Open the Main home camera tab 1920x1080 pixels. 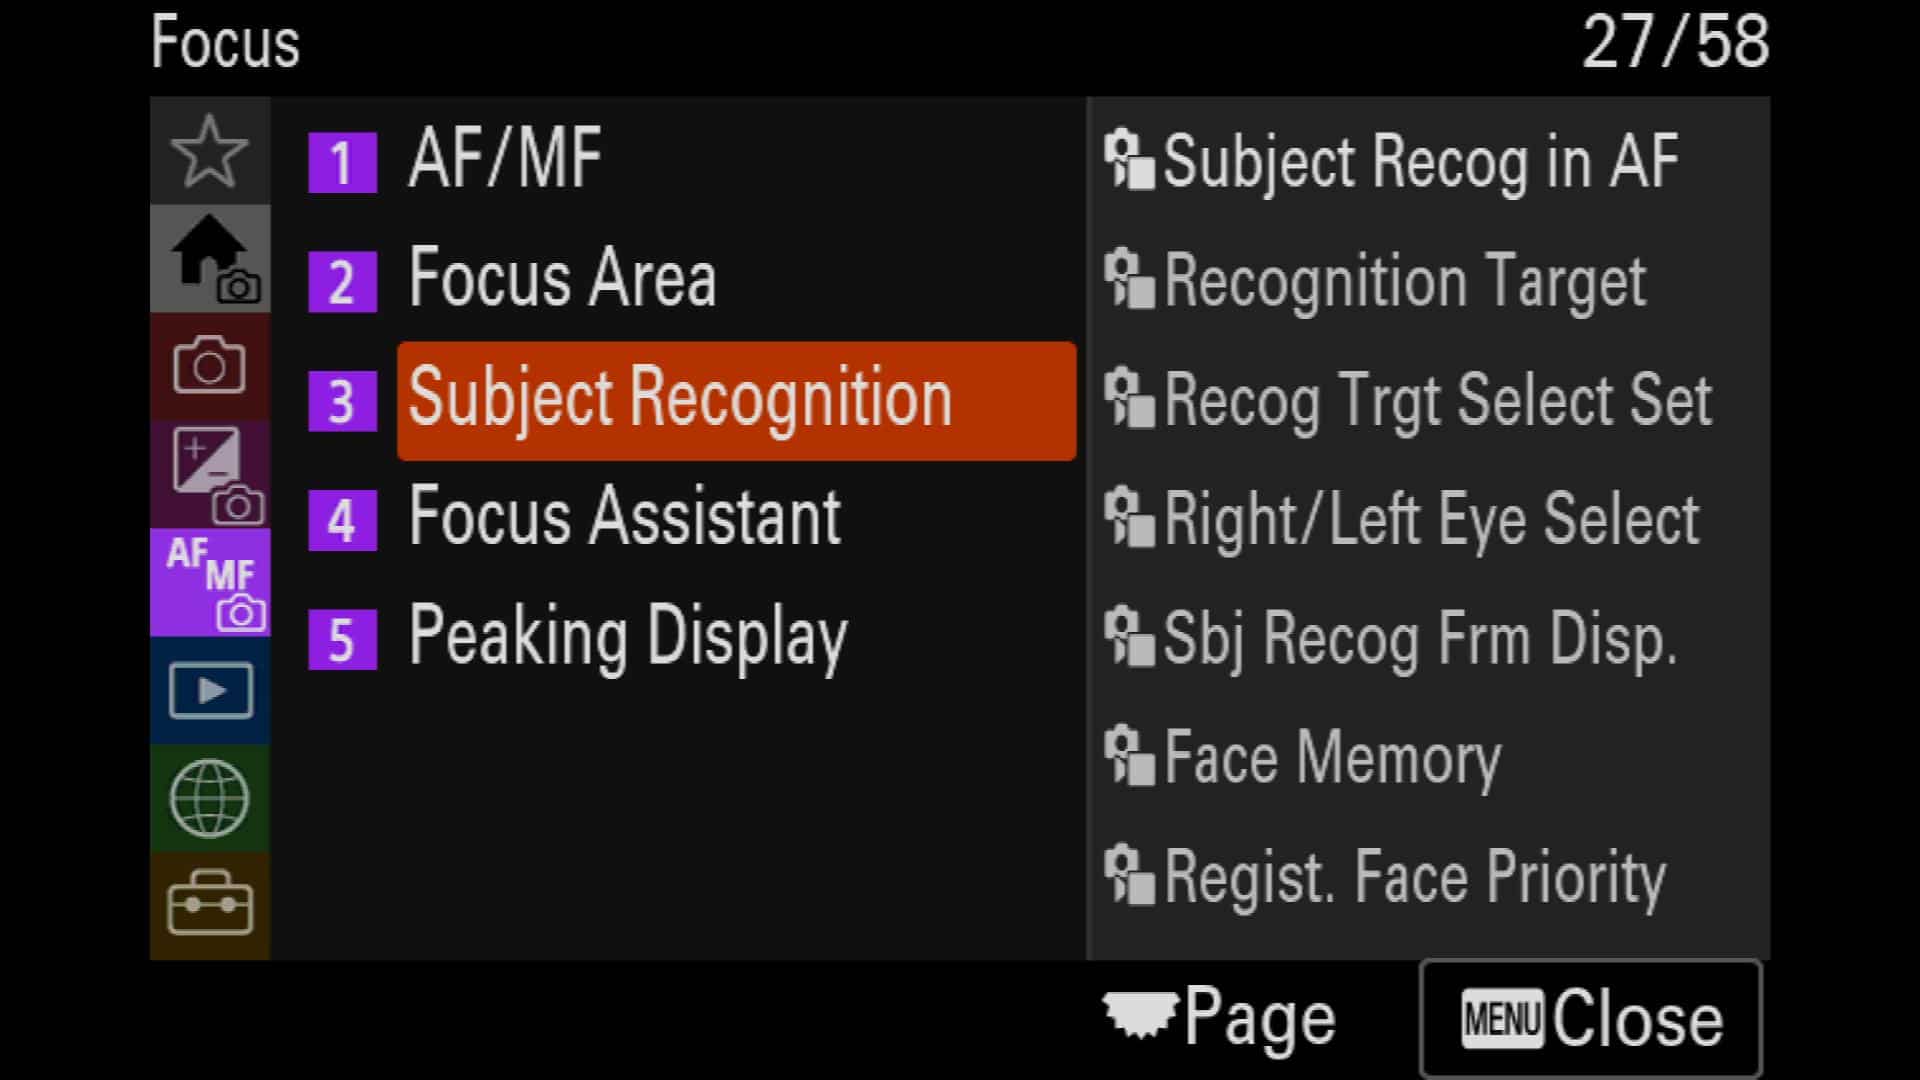click(x=209, y=259)
